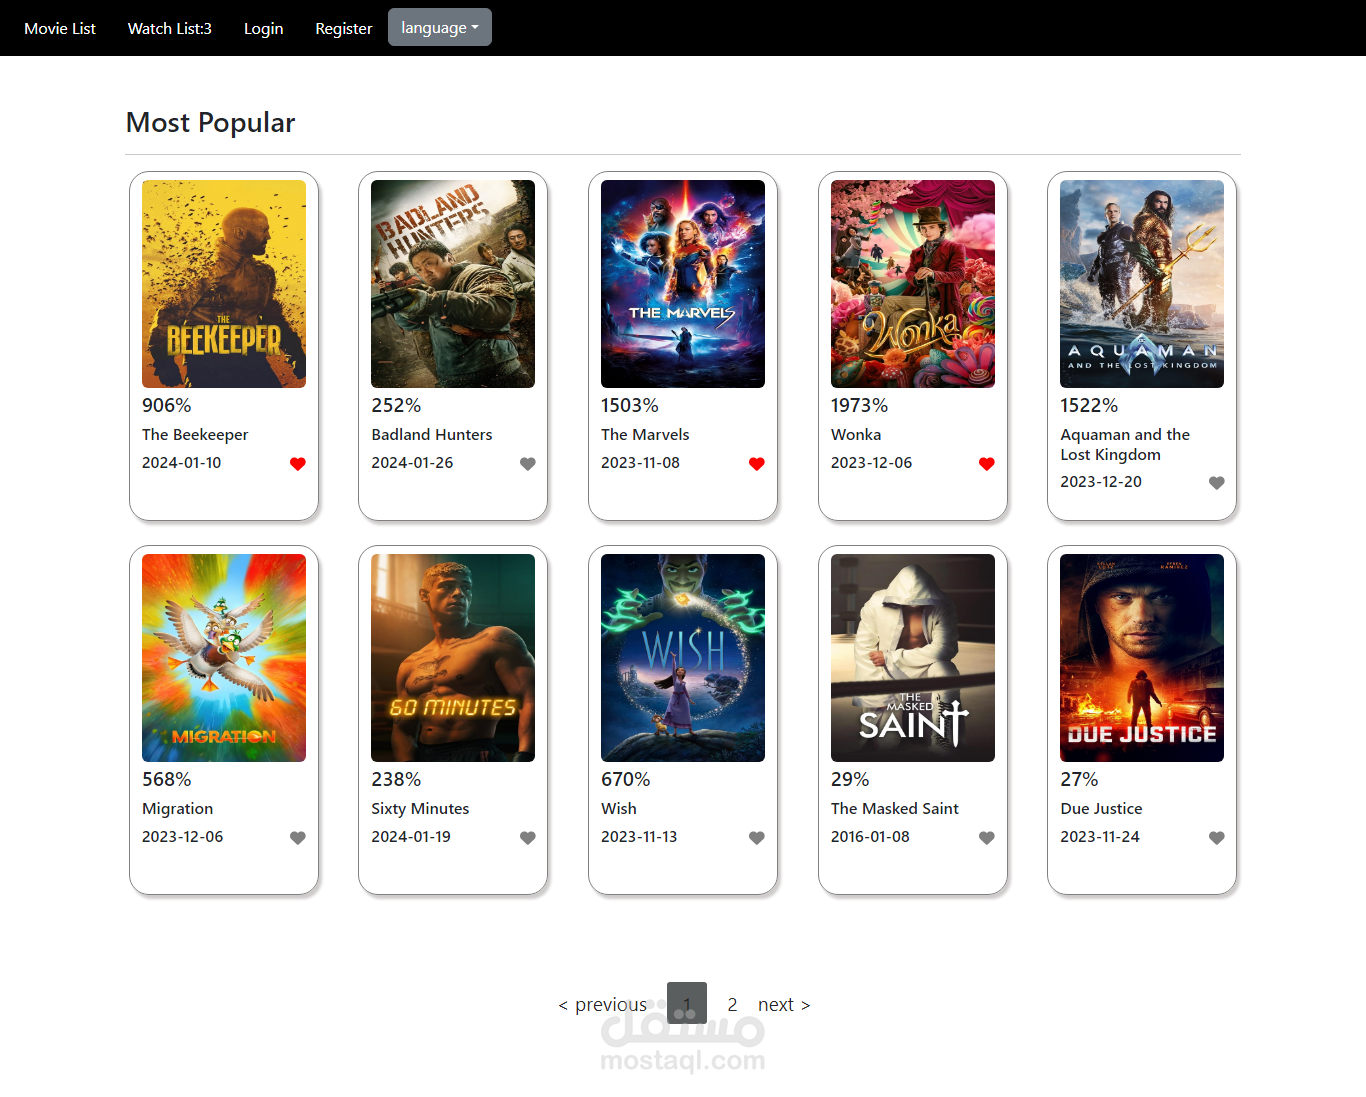Select the date 2023-11-13 under Wish
Image resolution: width=1366 pixels, height=1097 pixels.
point(639,837)
